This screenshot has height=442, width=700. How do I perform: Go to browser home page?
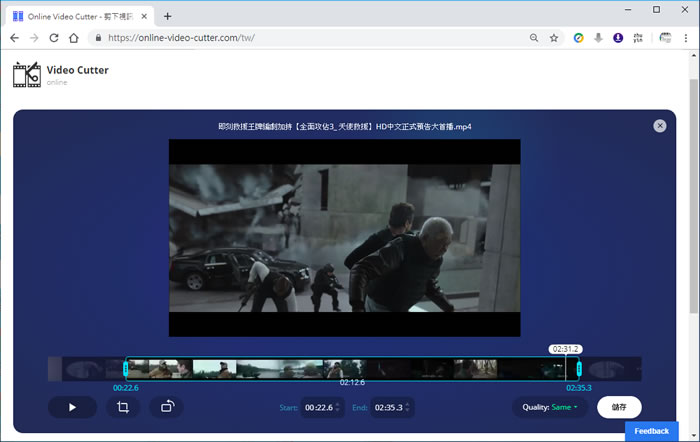[x=74, y=38]
